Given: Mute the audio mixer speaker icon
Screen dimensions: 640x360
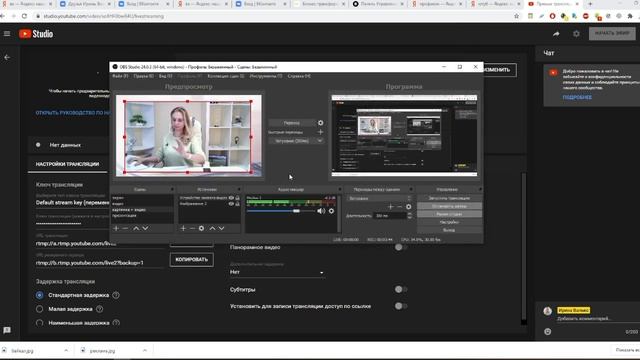Looking at the screenshot, I should (321, 211).
